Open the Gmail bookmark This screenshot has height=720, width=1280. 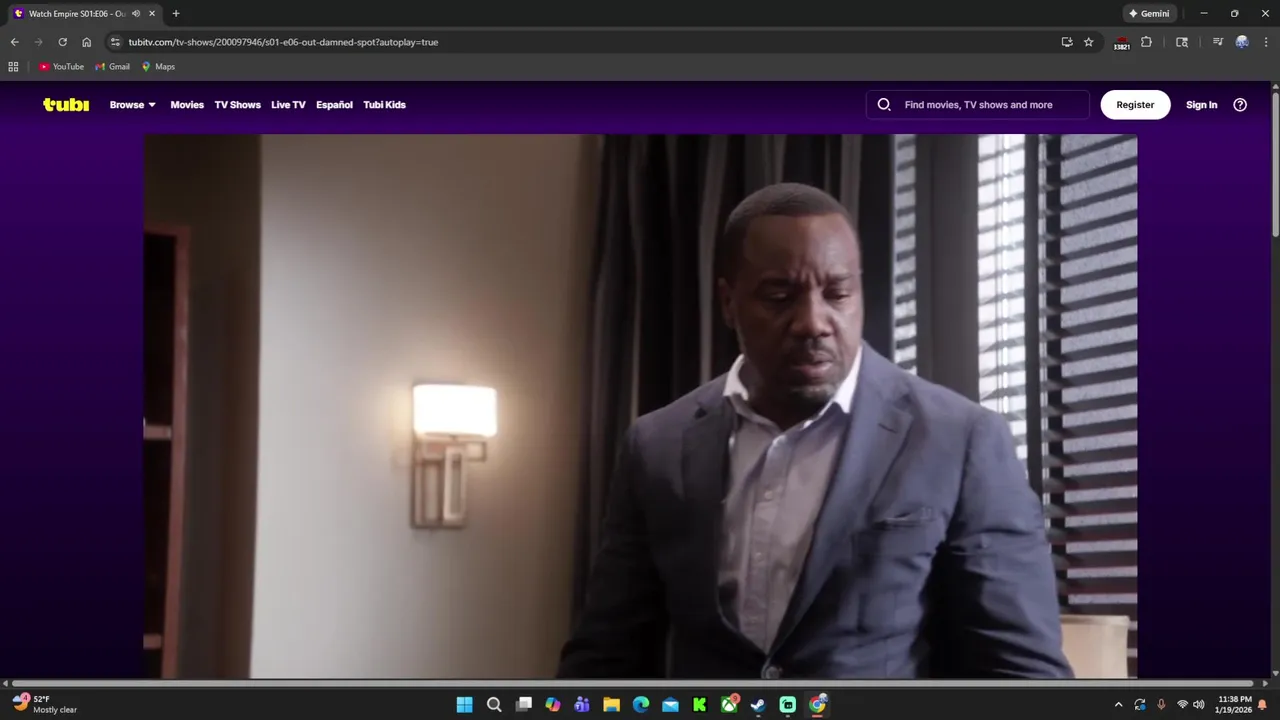point(112,67)
